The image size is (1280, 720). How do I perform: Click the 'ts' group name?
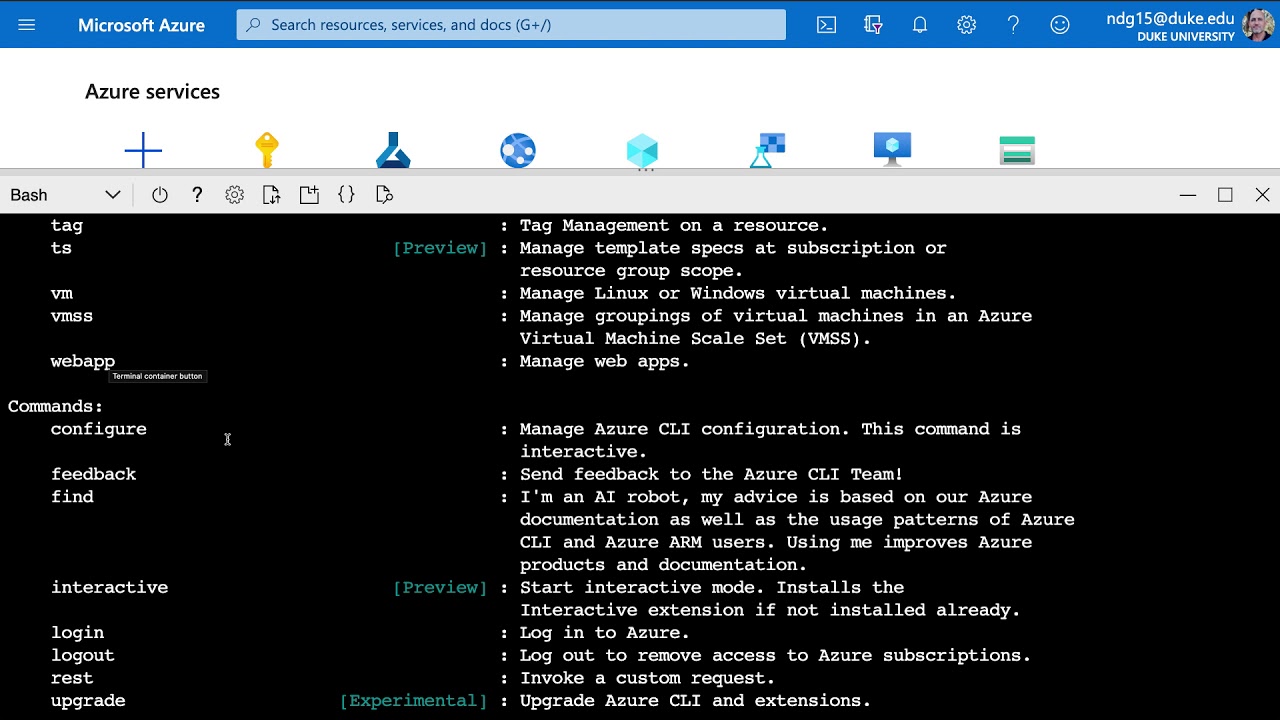click(61, 248)
